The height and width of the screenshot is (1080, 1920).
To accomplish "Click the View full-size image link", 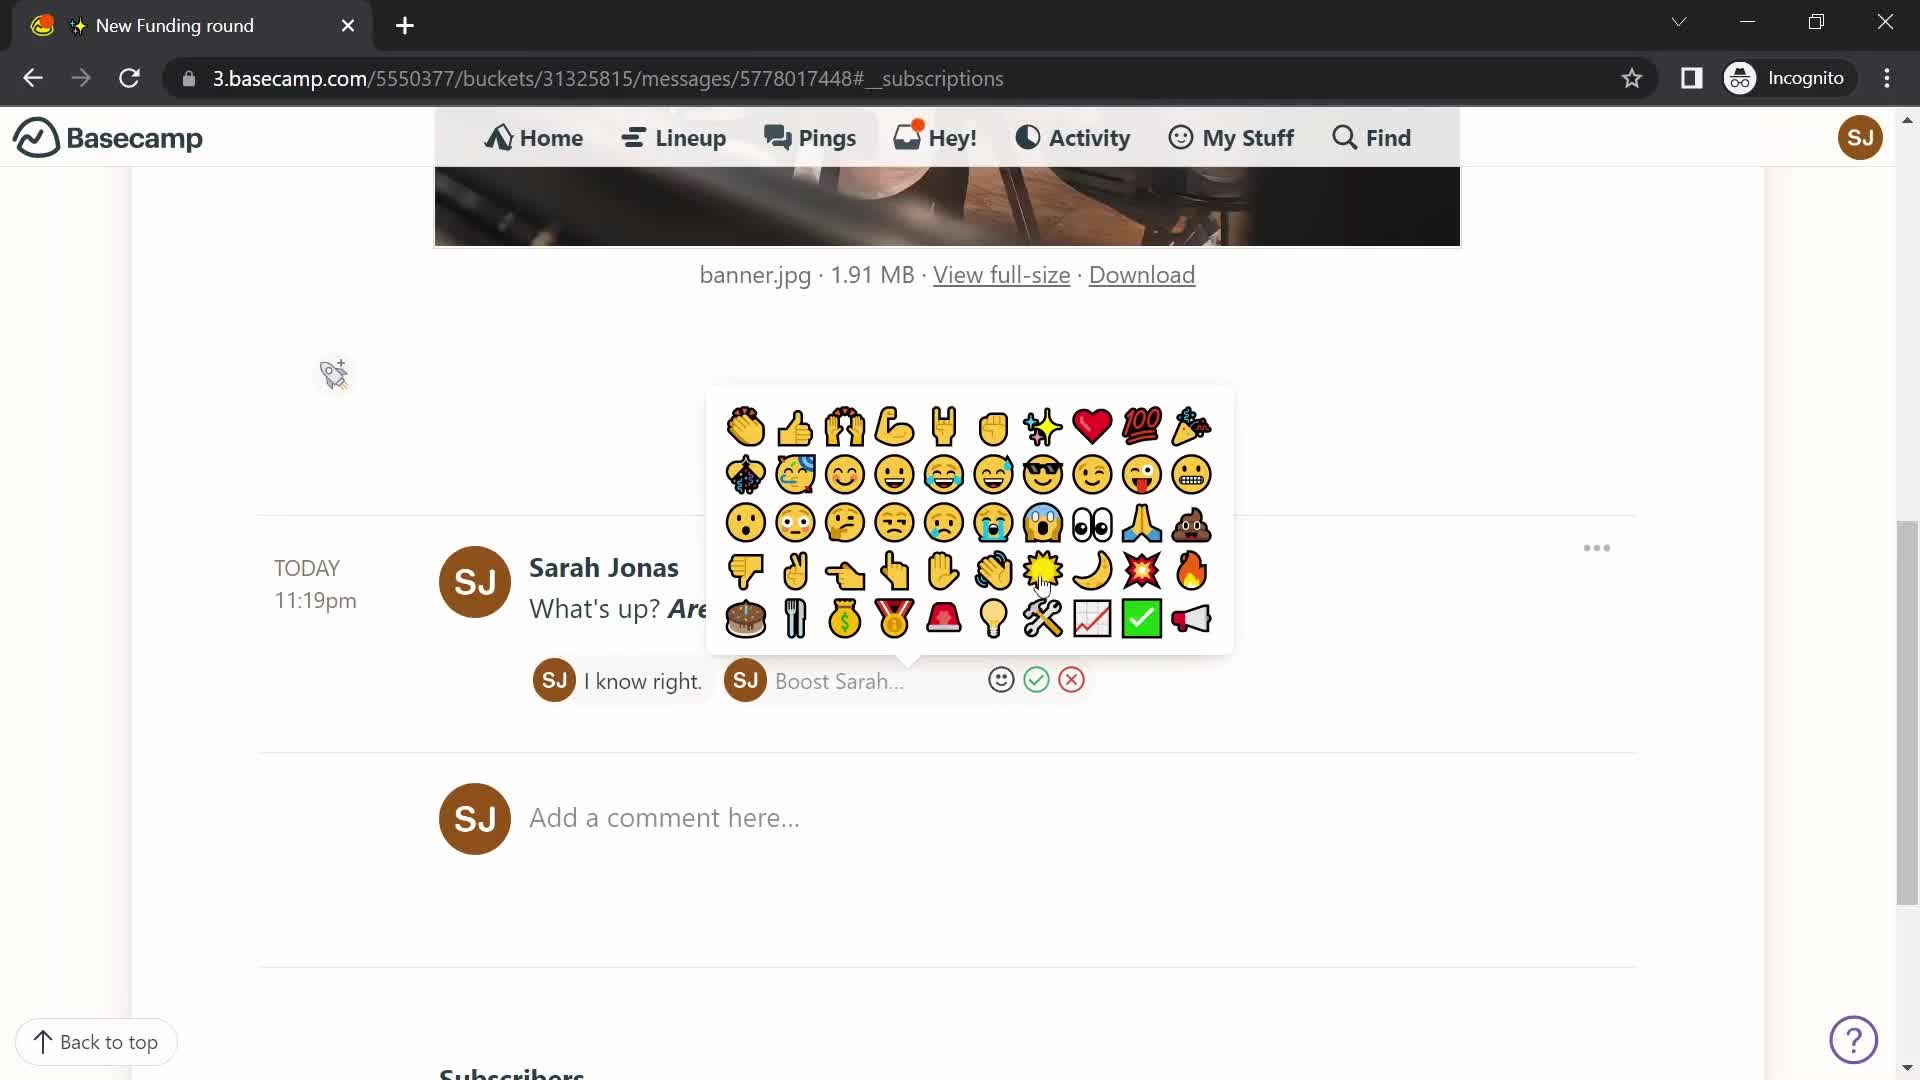I will tap(1001, 274).
